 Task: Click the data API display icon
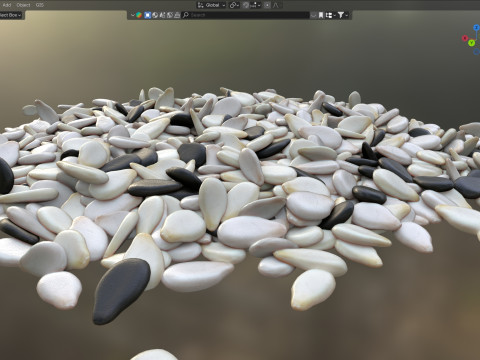[170, 15]
